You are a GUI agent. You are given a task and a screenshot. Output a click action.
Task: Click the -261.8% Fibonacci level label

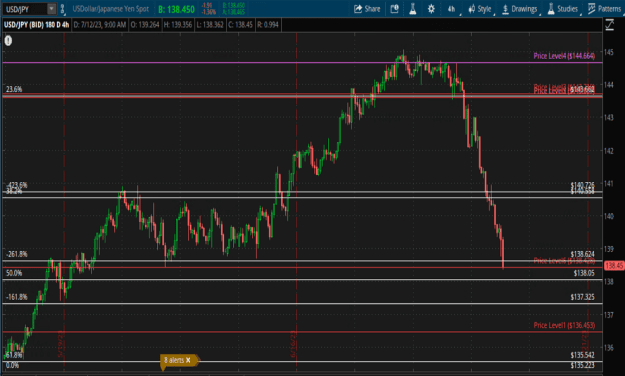(17, 254)
